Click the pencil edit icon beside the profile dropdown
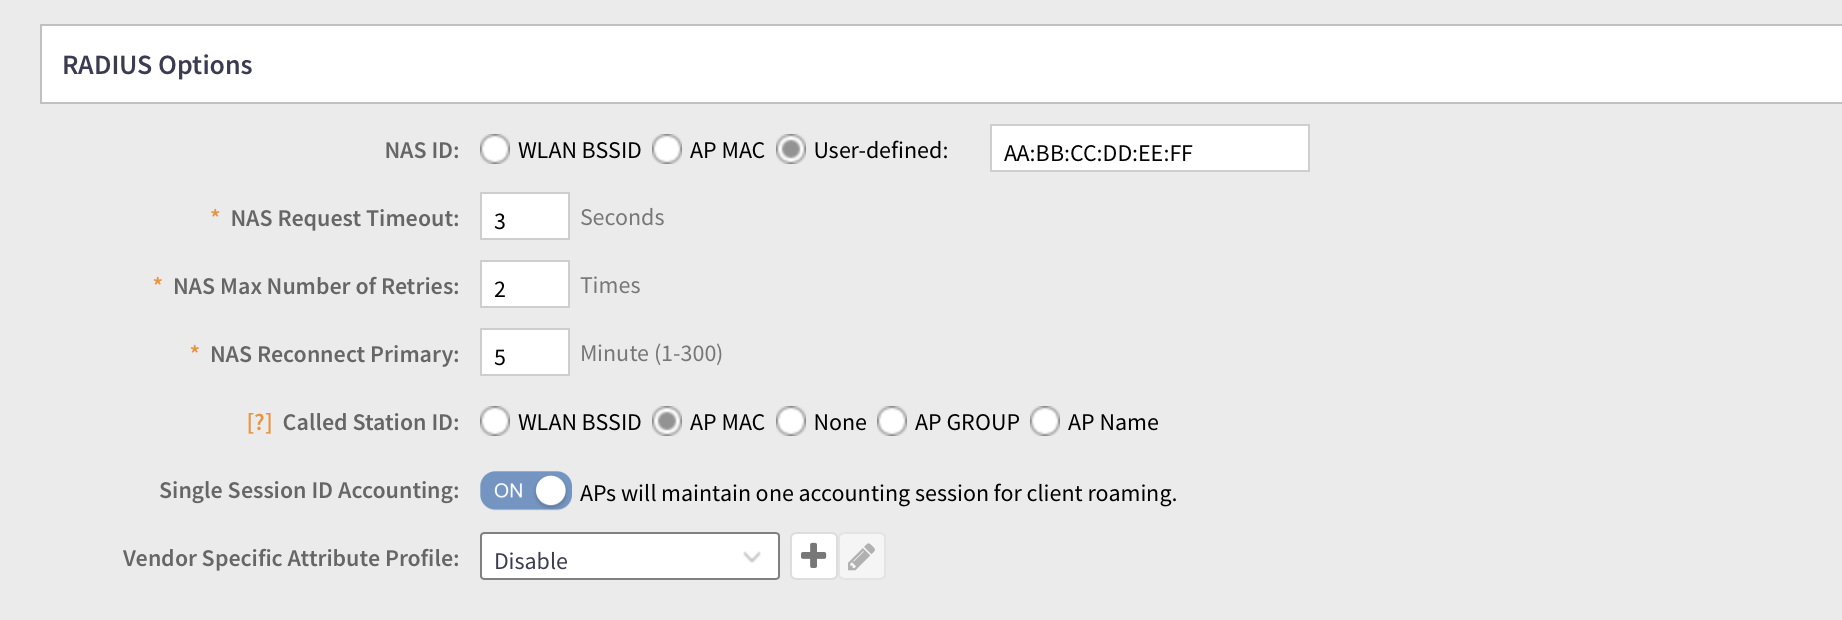The width and height of the screenshot is (1842, 620). 861,556
